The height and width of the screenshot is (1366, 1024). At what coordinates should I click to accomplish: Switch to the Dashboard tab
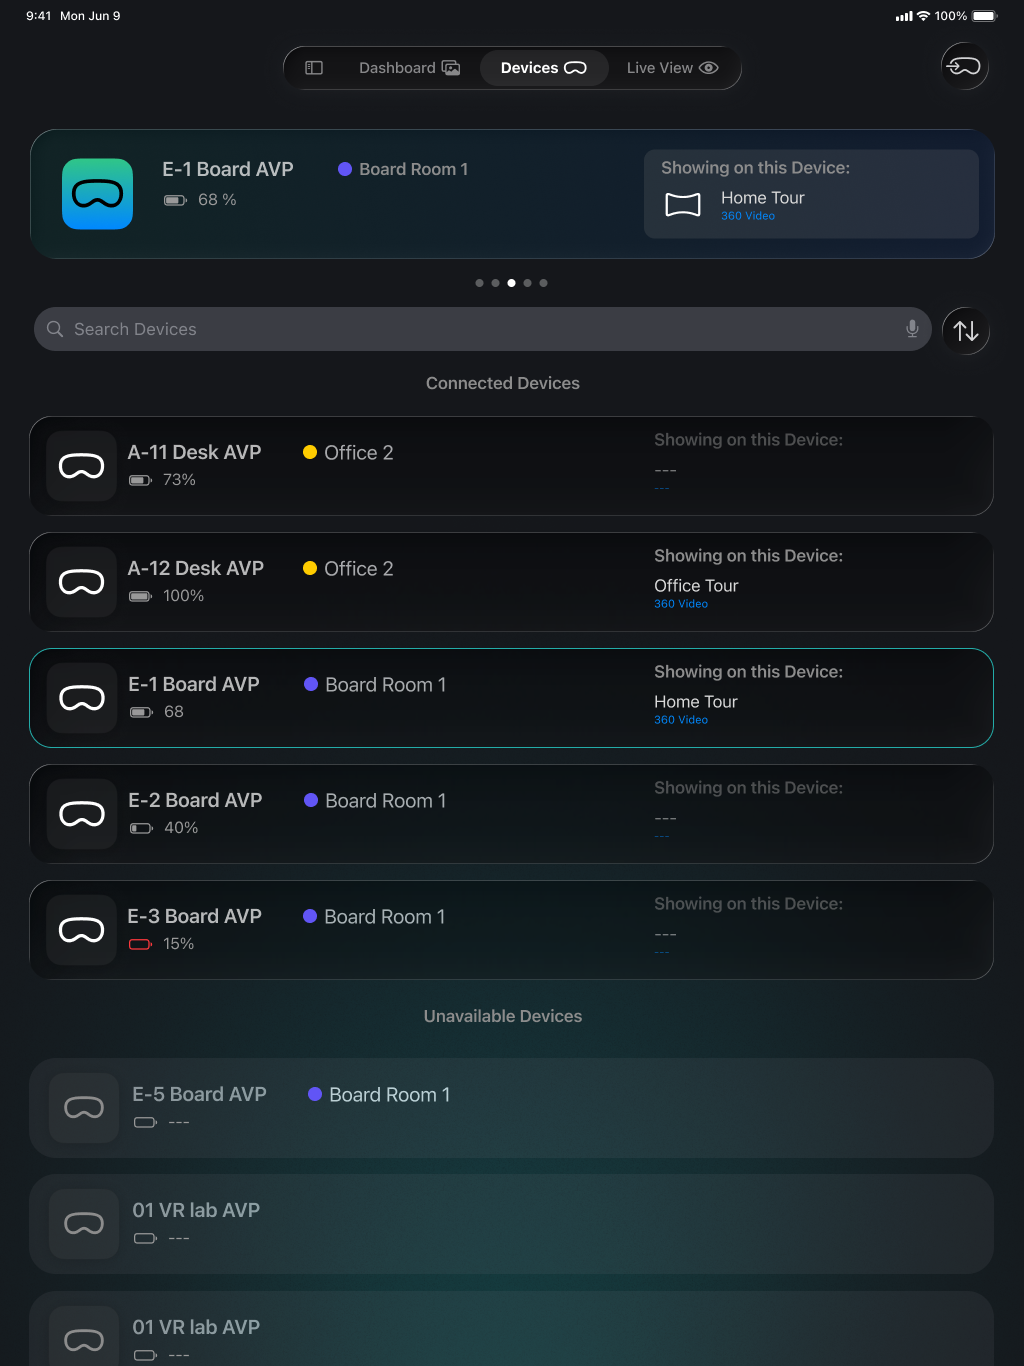[x=409, y=68]
